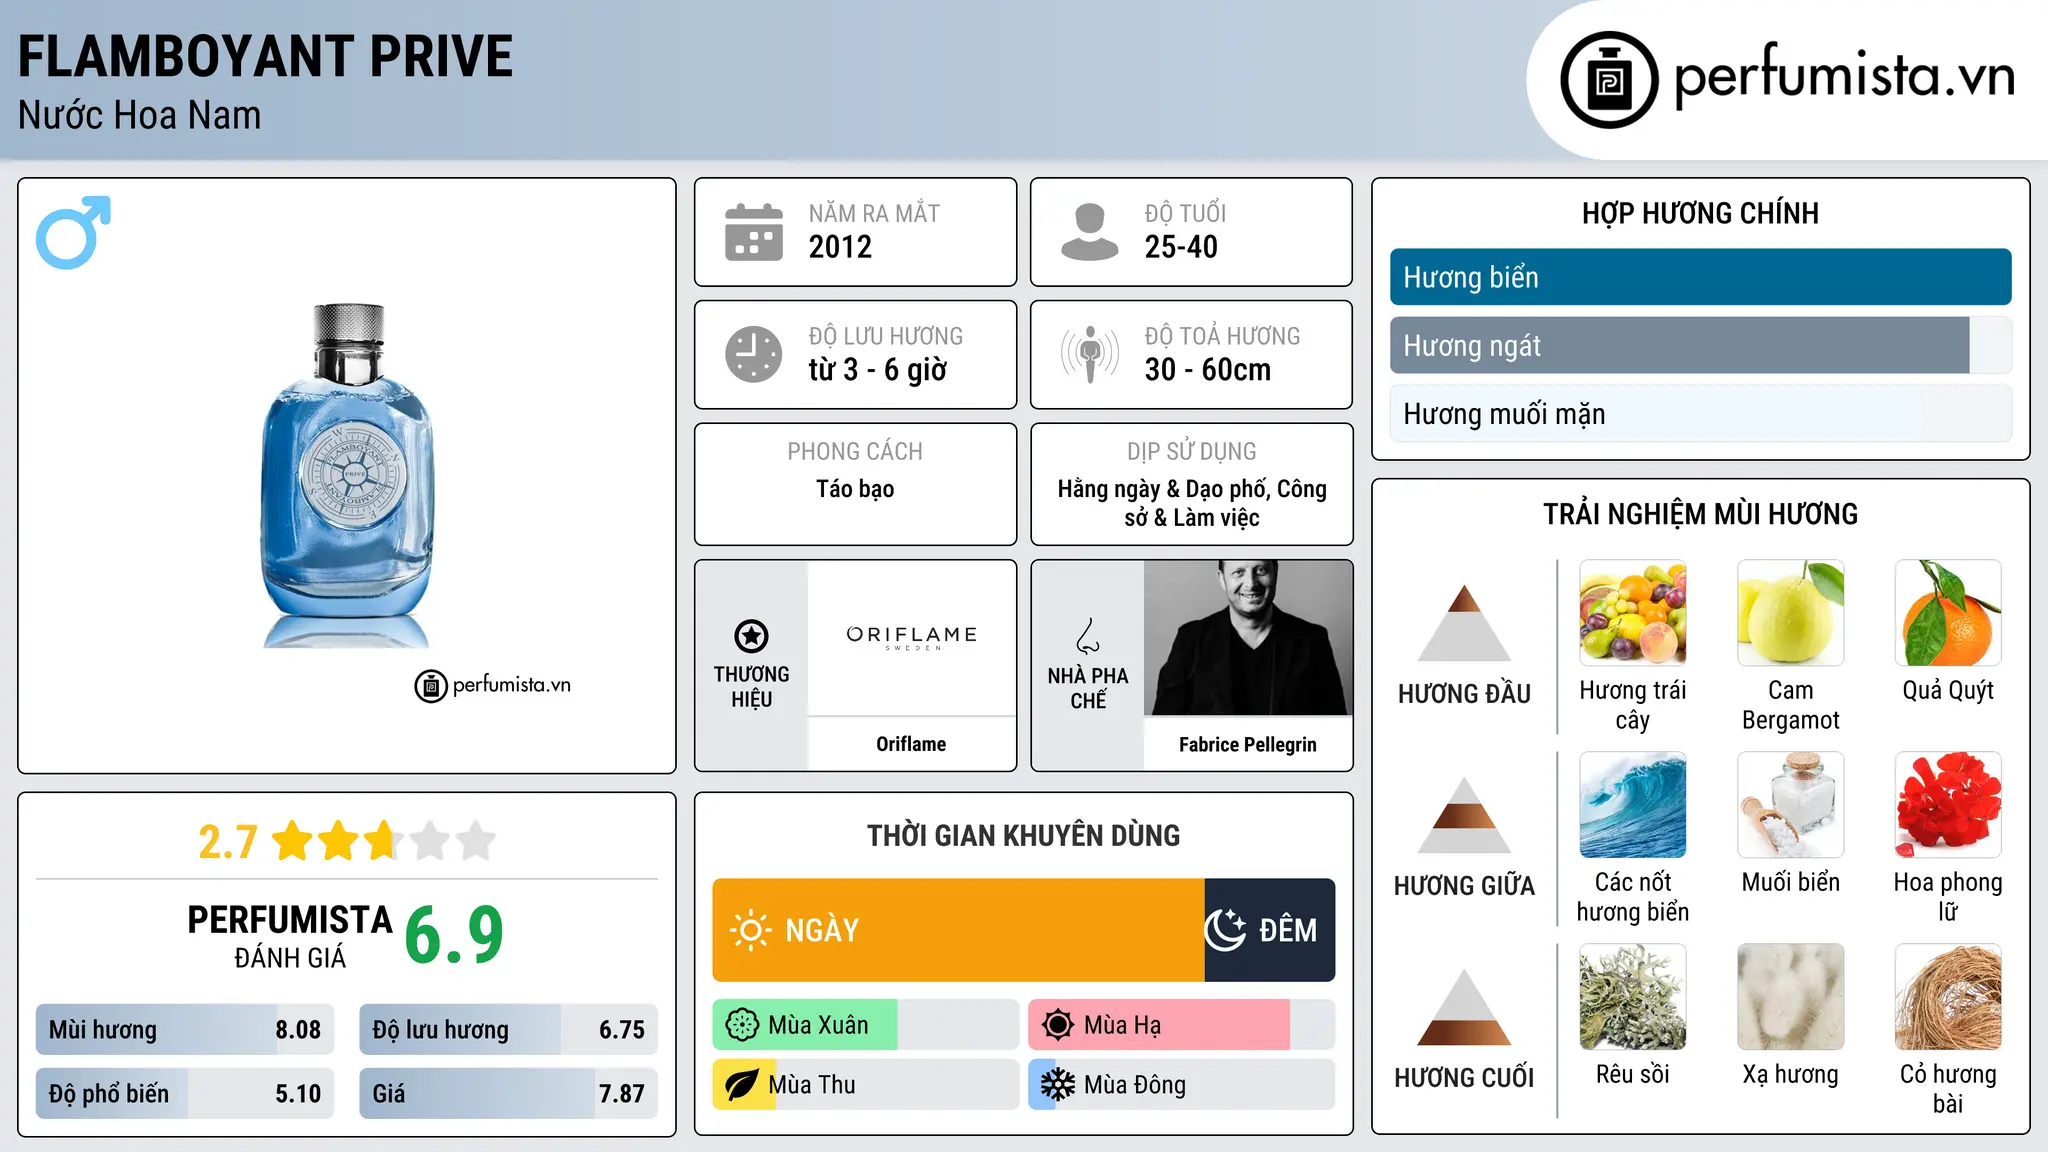
Task: Click the snowflake icon for Mùa Đông
Action: pos(1058,1085)
